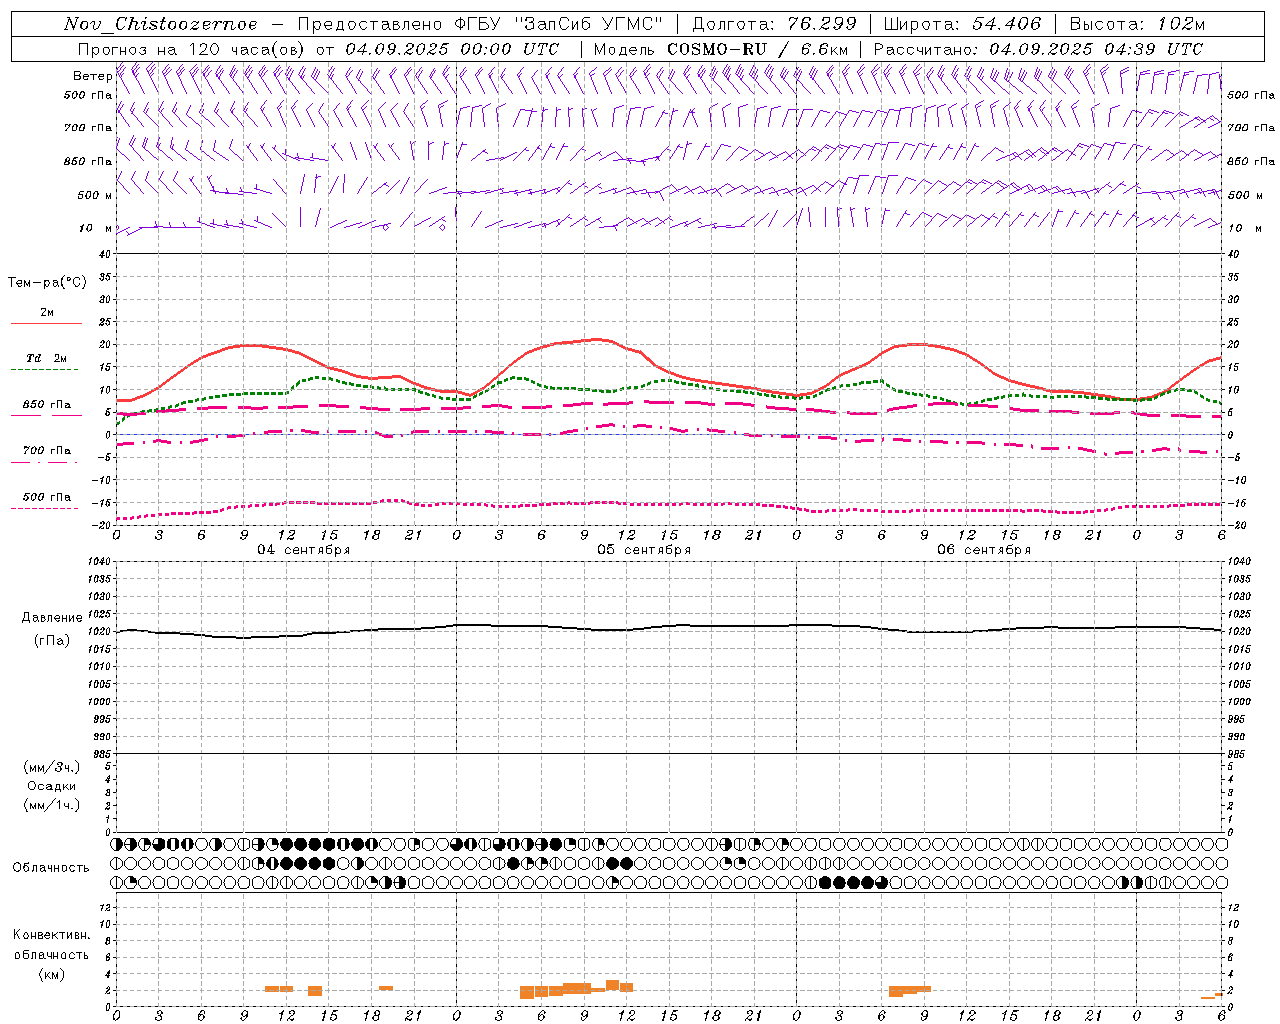
Task: Click the provider text ФГБУ "ЗапСиб УГМС"
Action: (559, 24)
